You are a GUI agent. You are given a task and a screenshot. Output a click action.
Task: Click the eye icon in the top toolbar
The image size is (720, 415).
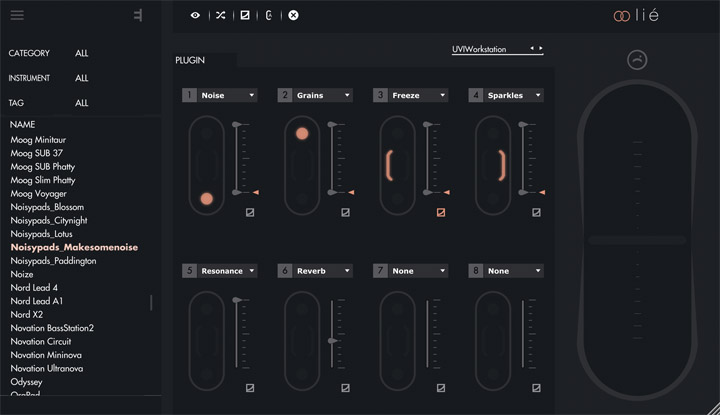[x=195, y=15]
